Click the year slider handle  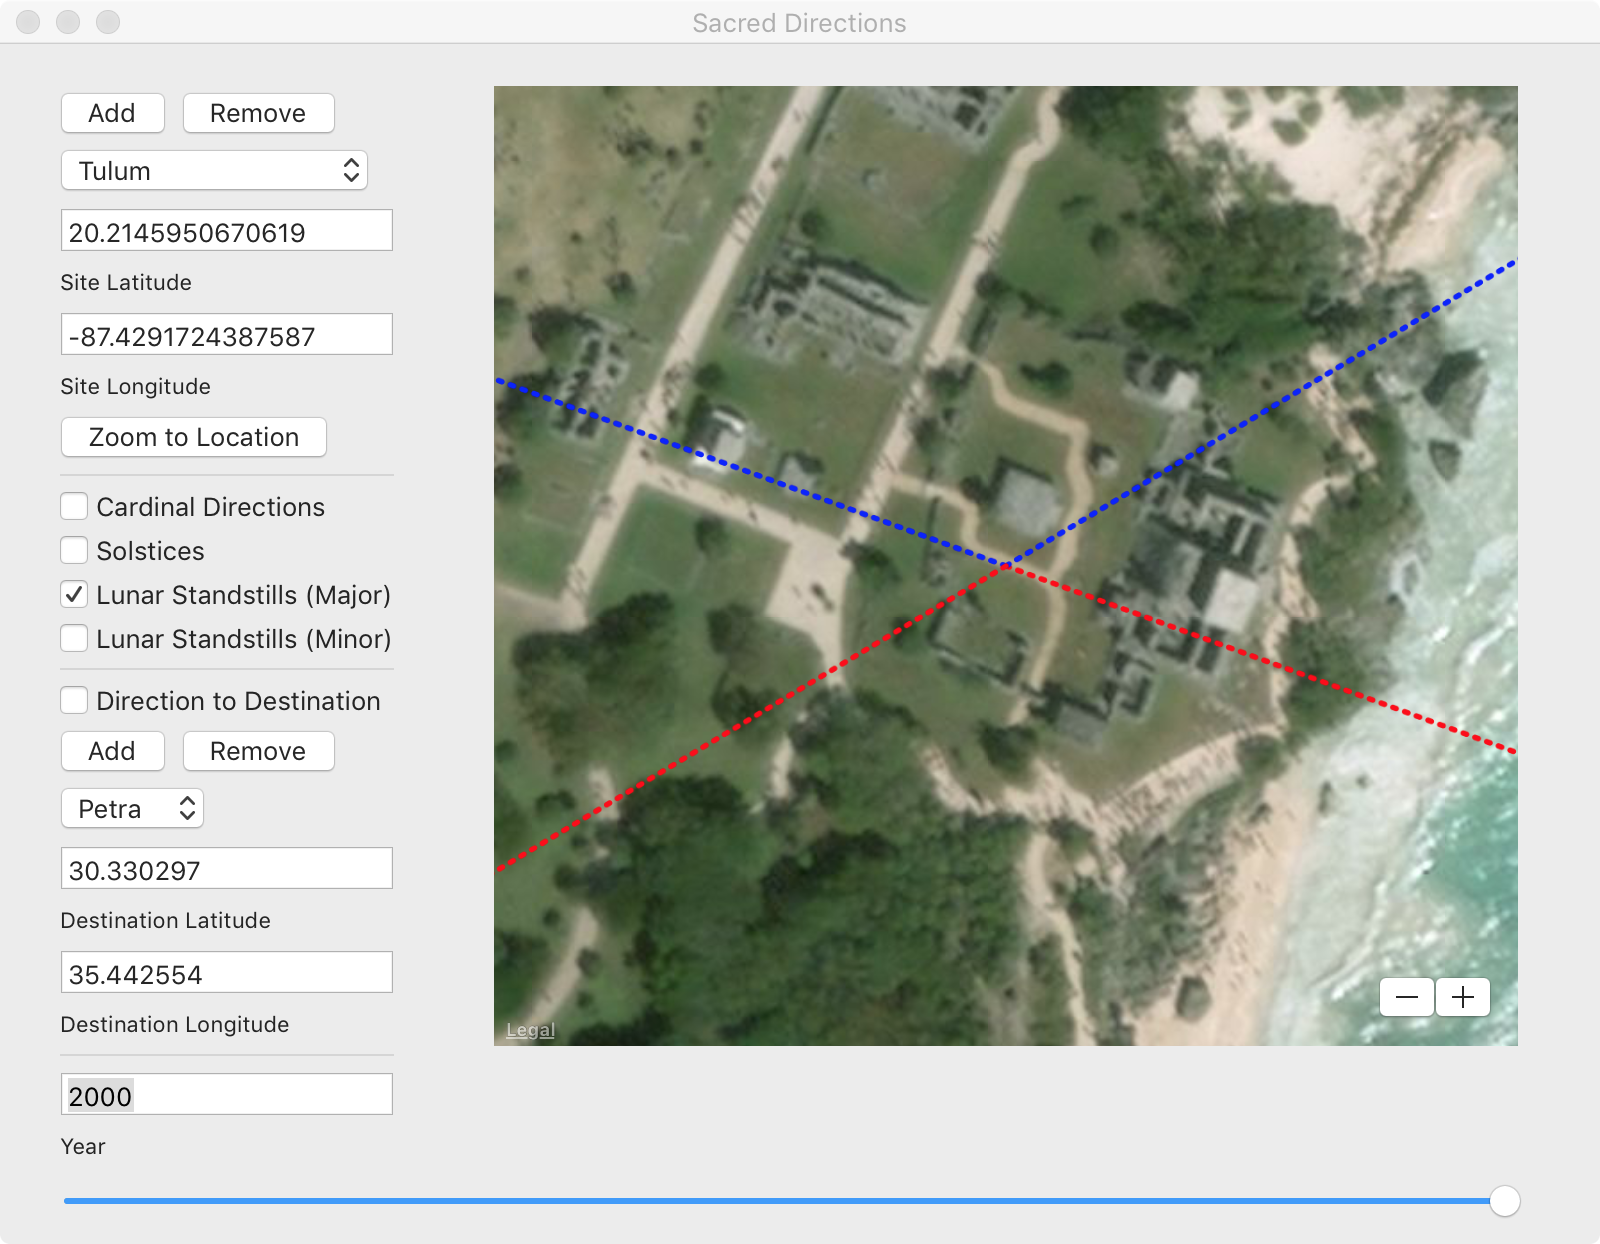pyautogui.click(x=1504, y=1201)
